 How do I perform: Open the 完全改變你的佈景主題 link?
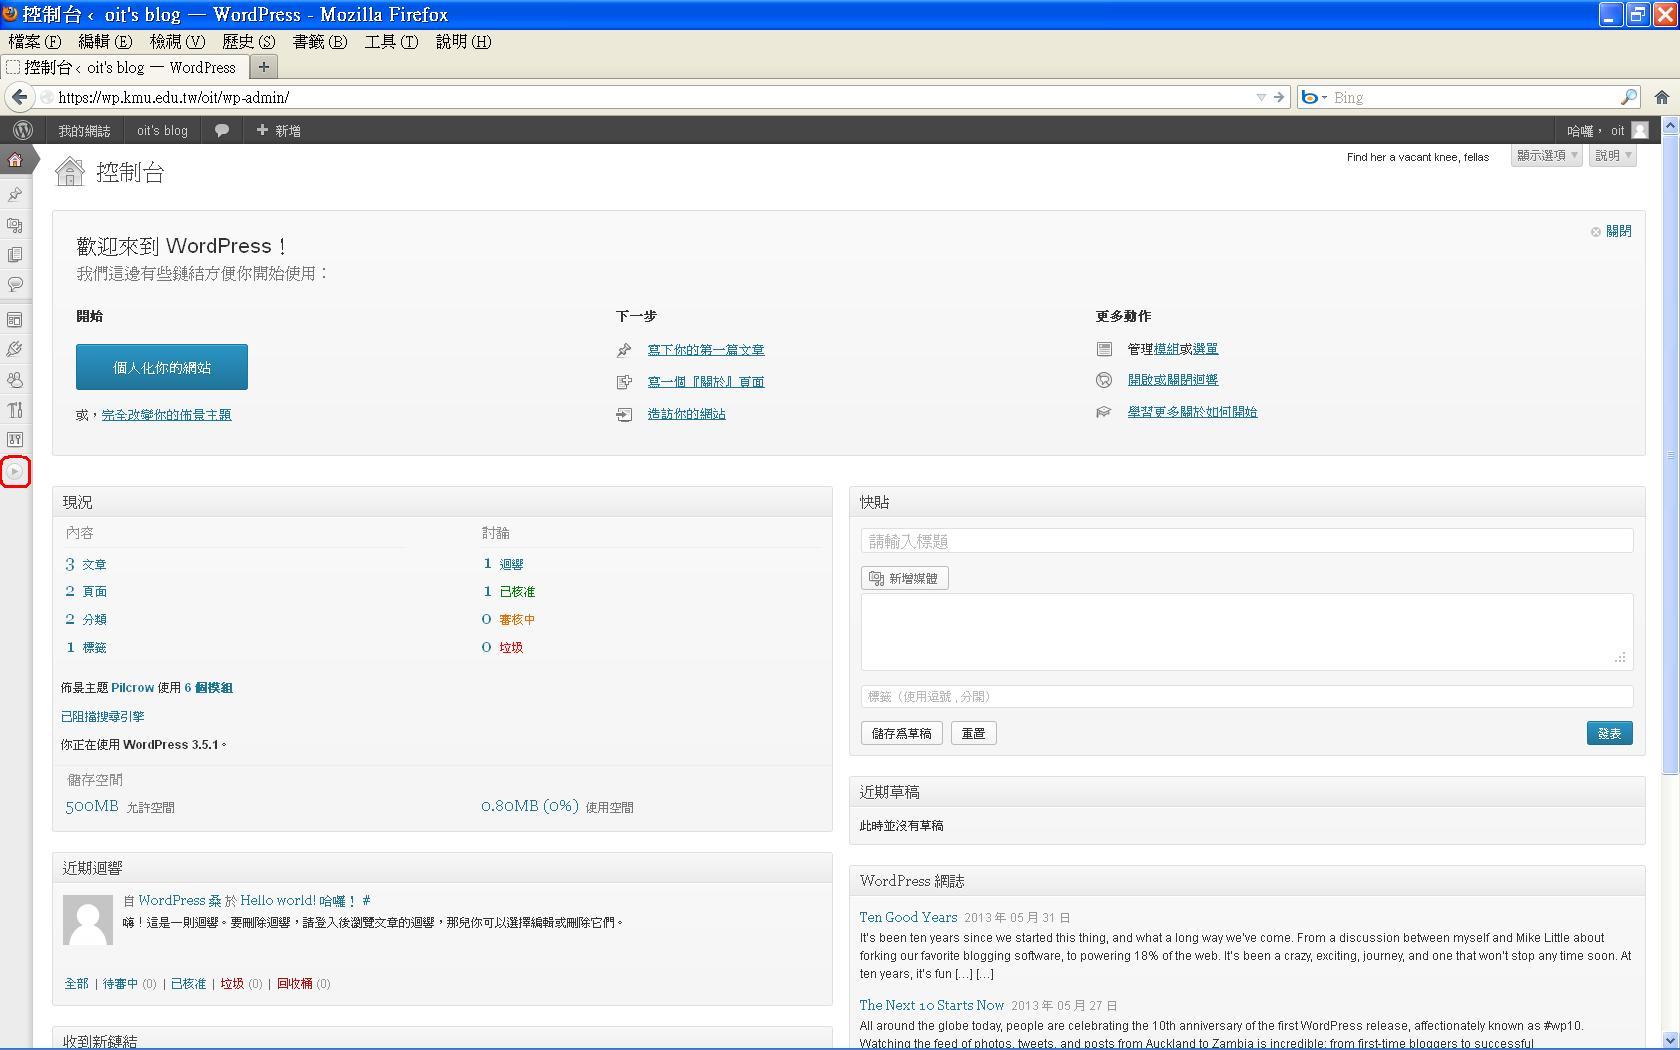click(x=166, y=415)
